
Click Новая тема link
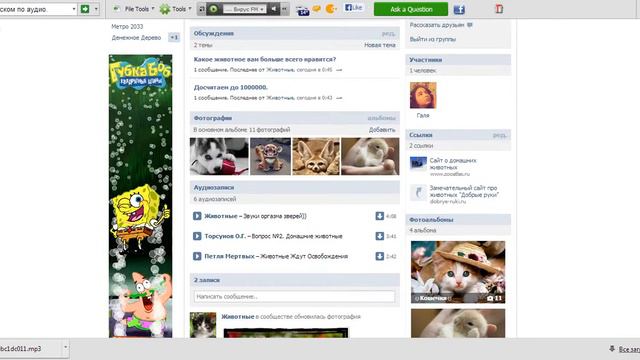click(380, 45)
